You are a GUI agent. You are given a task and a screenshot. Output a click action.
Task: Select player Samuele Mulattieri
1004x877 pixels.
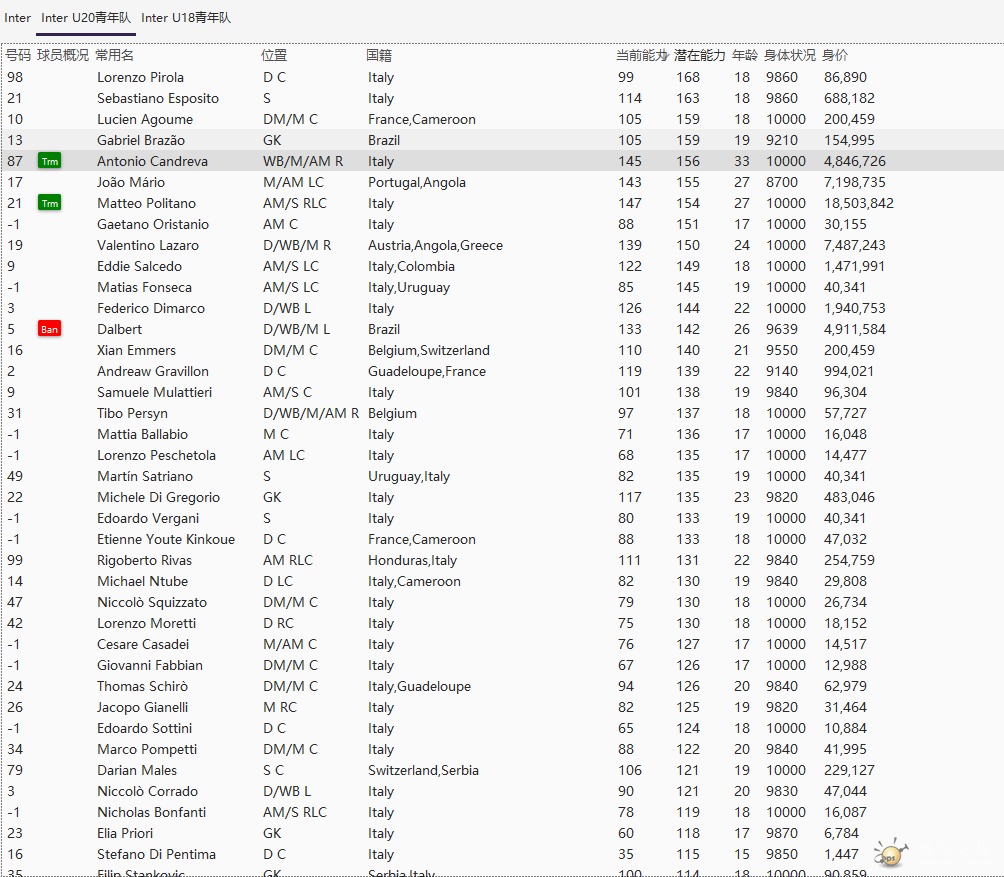click(154, 392)
